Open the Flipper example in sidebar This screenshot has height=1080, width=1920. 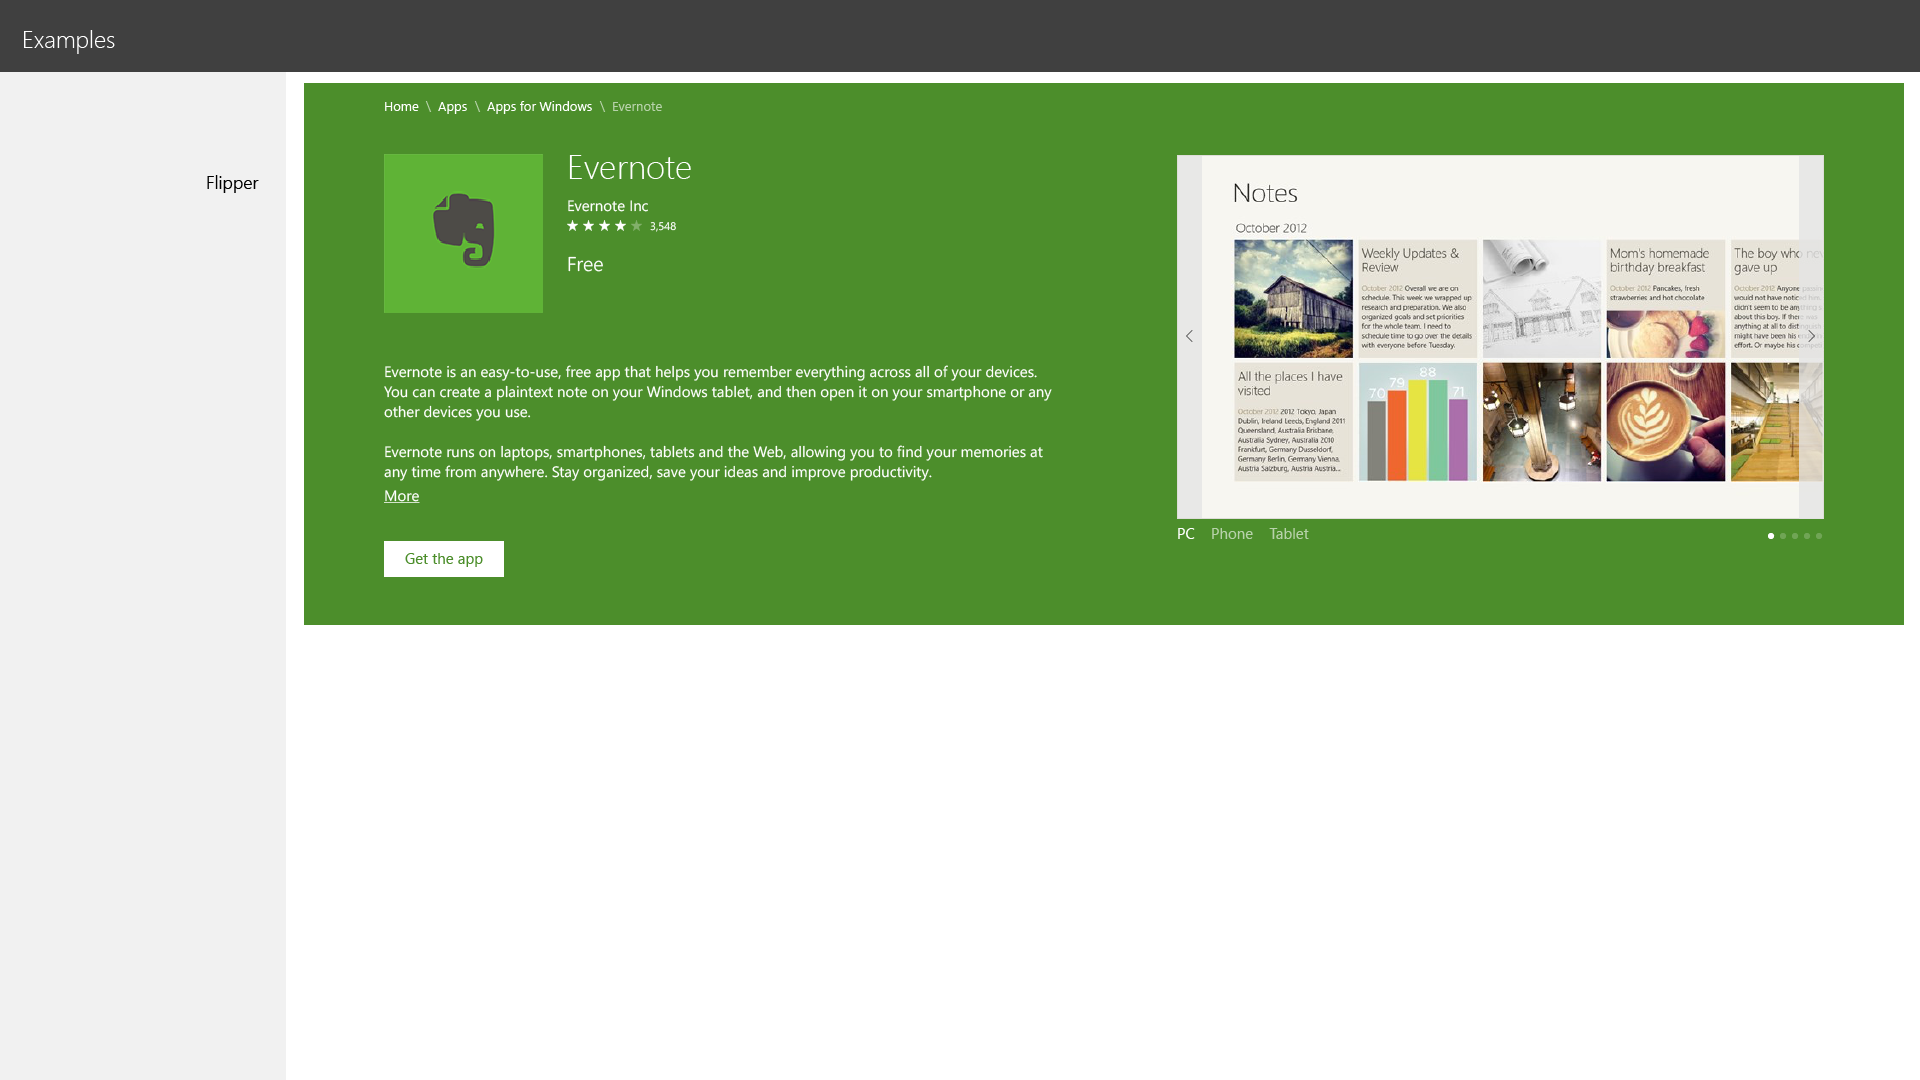(x=232, y=183)
